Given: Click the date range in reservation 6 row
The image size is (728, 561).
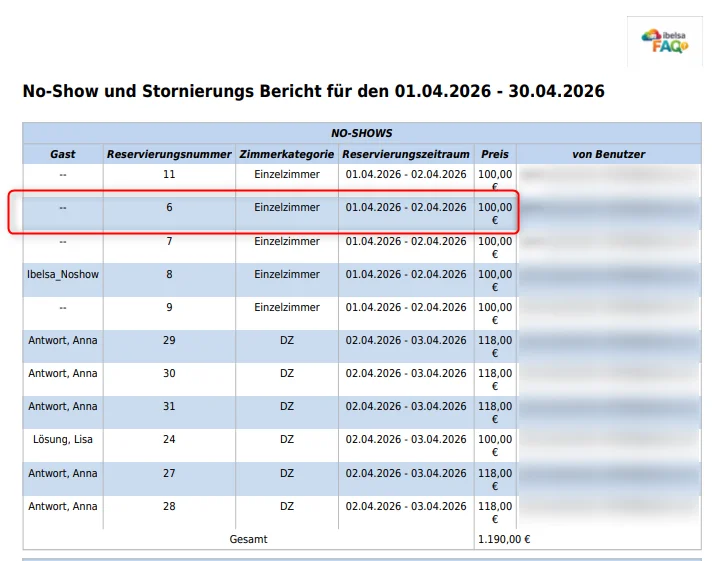Looking at the screenshot, I should click(406, 208).
